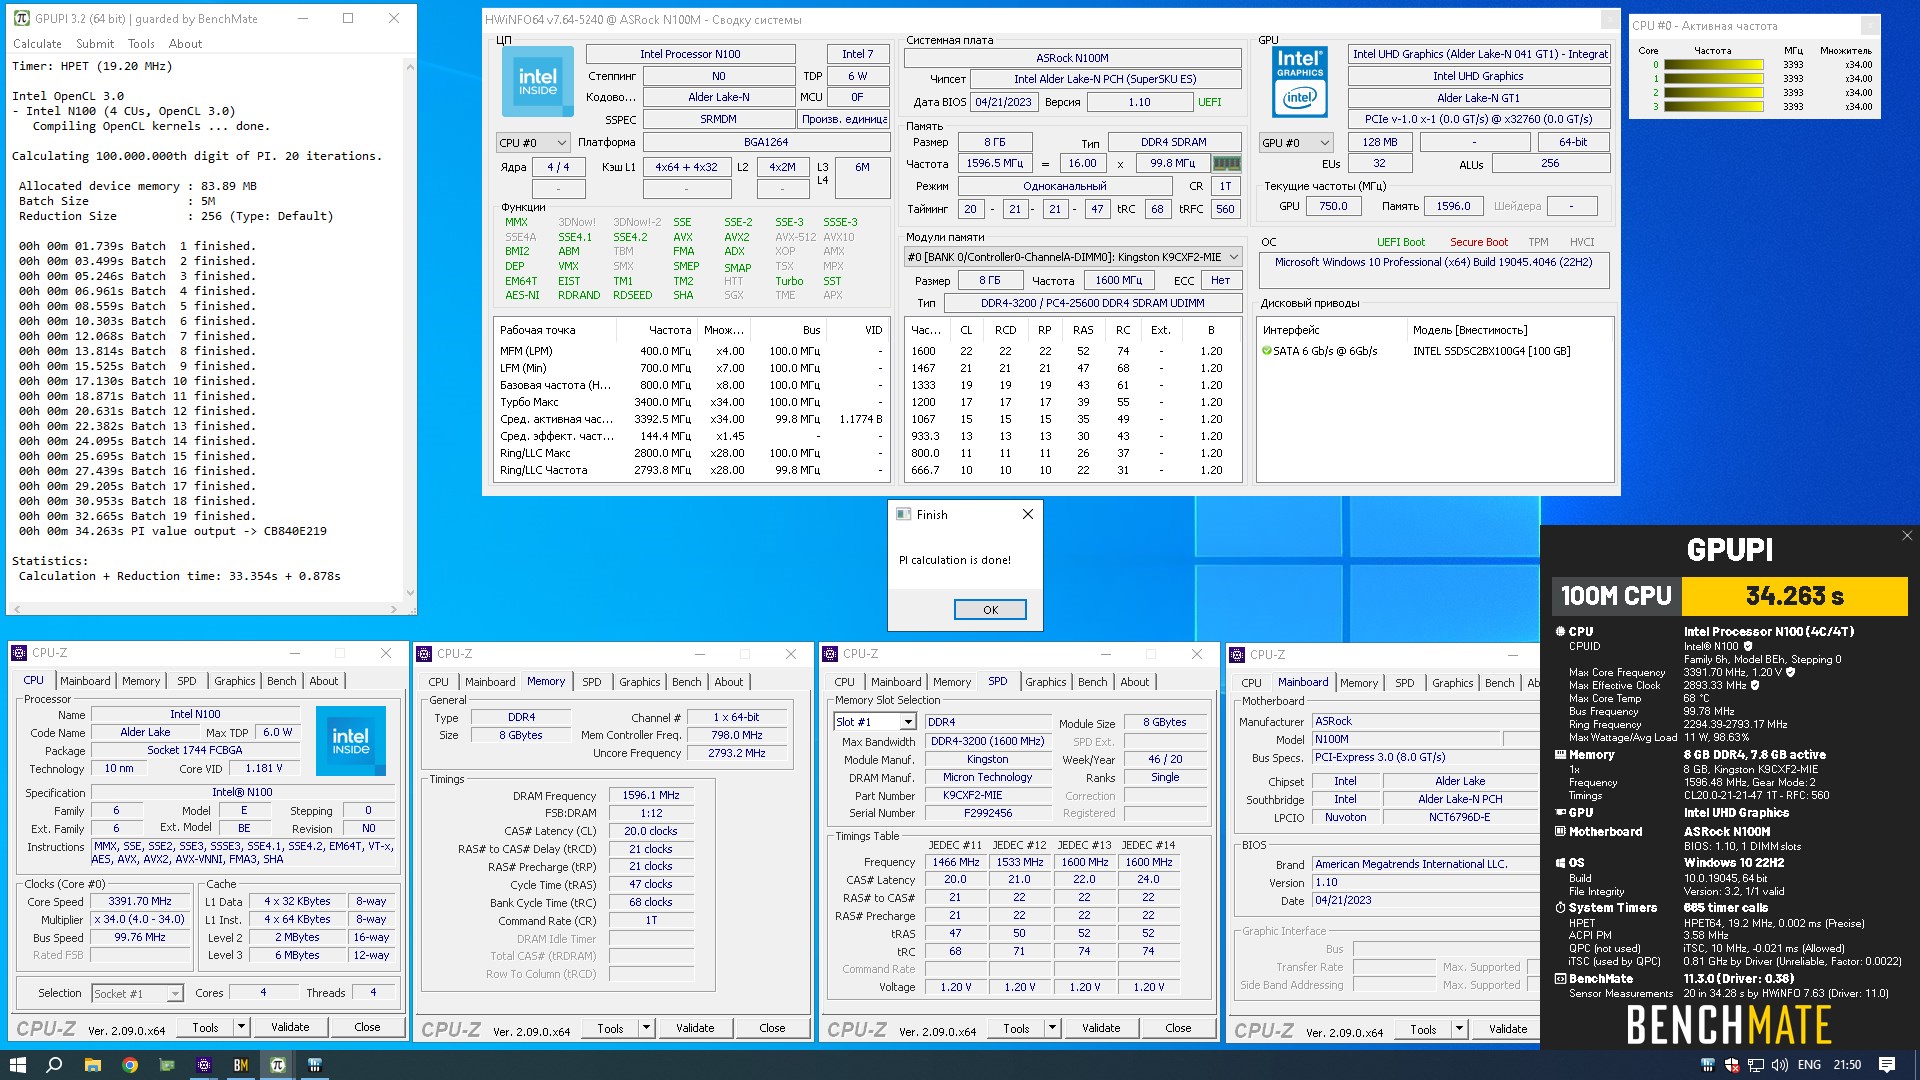Open Windows Security shield tray icon

1732,1065
